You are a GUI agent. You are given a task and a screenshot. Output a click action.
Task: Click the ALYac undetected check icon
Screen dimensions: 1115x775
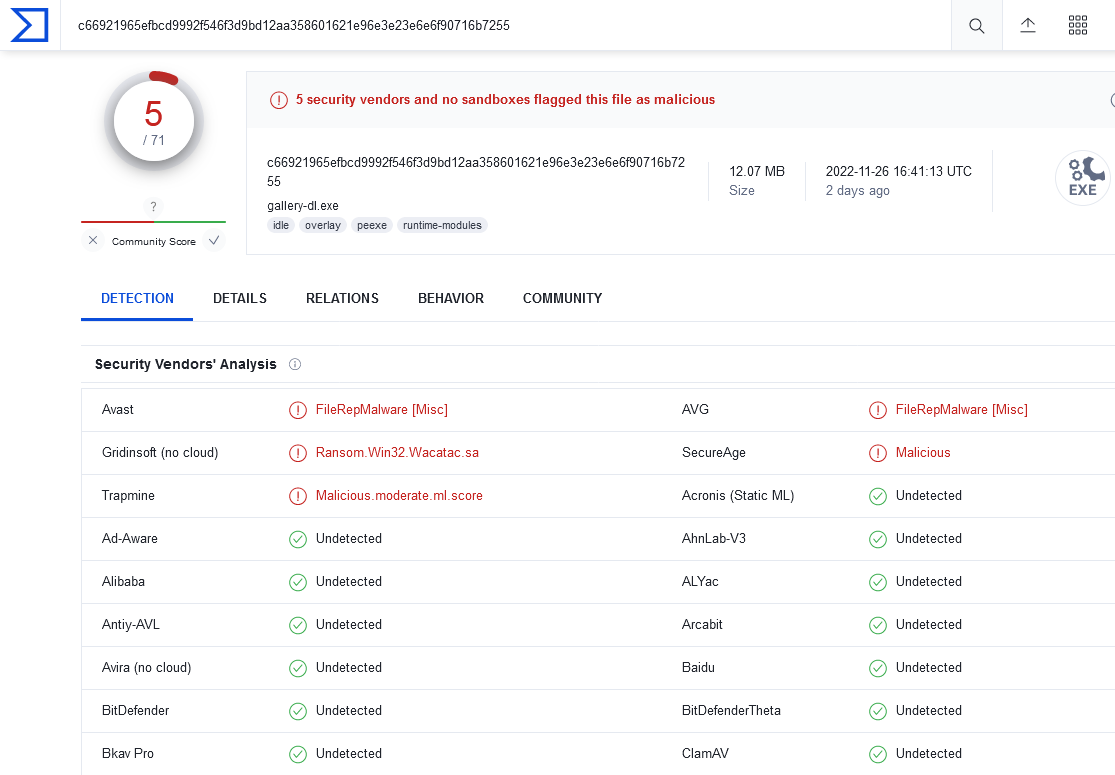[878, 582]
